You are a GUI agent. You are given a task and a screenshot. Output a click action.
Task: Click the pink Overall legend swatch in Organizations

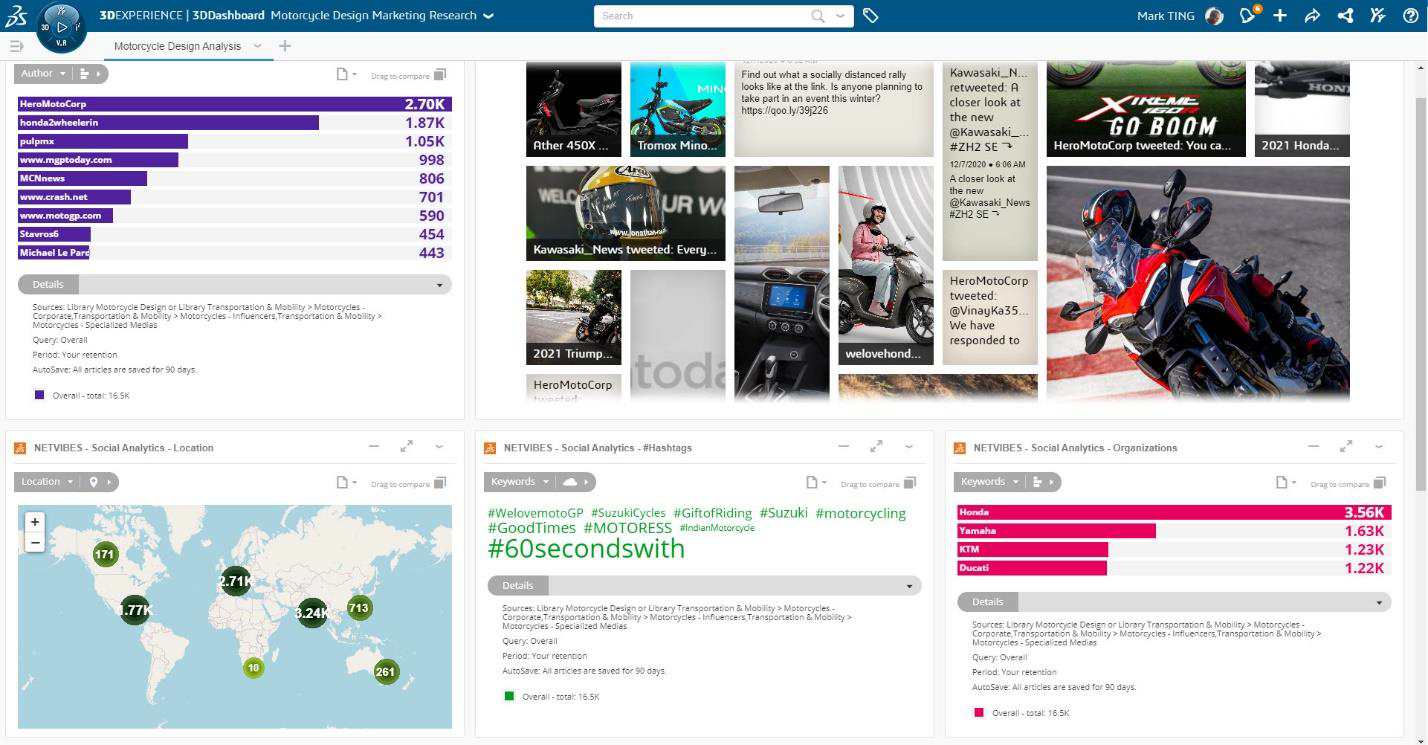coord(979,713)
